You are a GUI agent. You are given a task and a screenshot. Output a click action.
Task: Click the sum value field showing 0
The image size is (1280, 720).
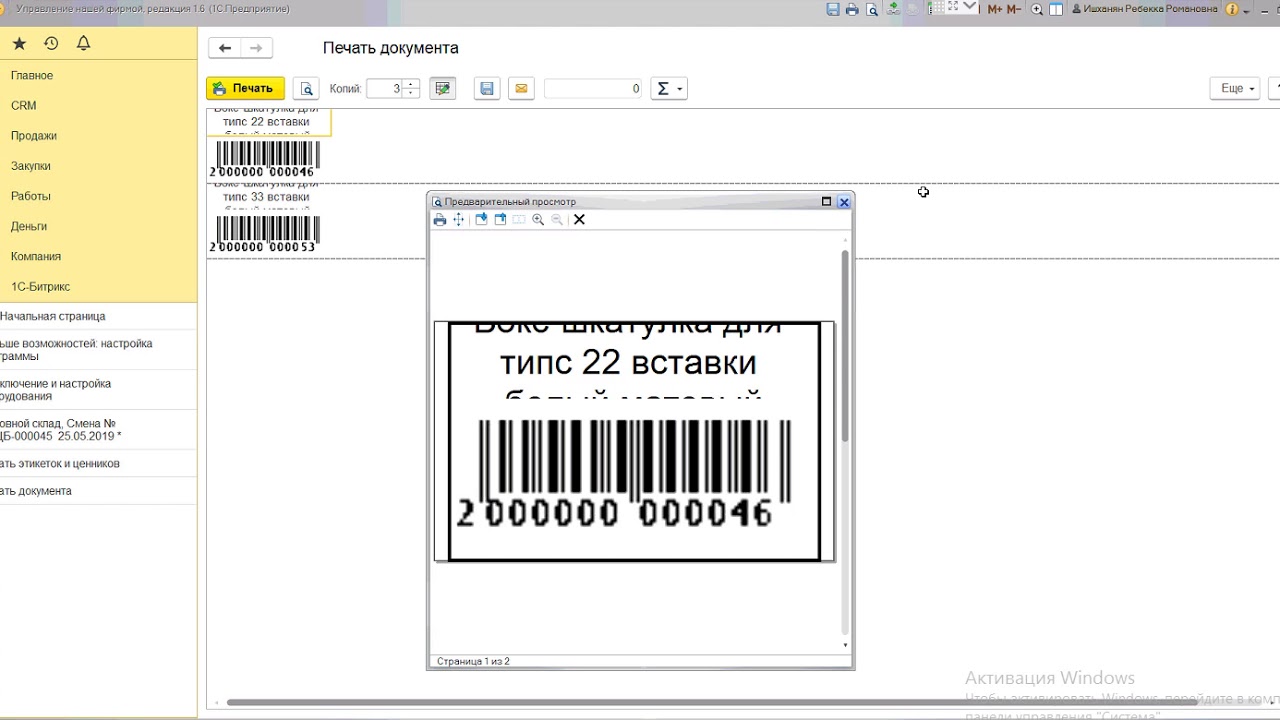click(x=593, y=88)
